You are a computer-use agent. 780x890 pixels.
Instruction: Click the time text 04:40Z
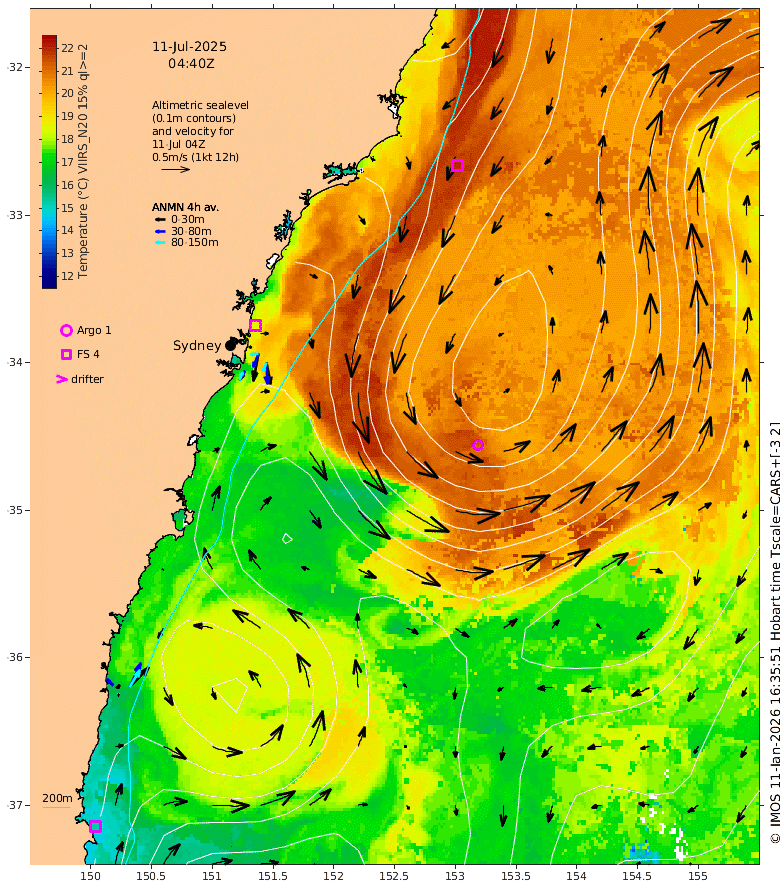(191, 64)
